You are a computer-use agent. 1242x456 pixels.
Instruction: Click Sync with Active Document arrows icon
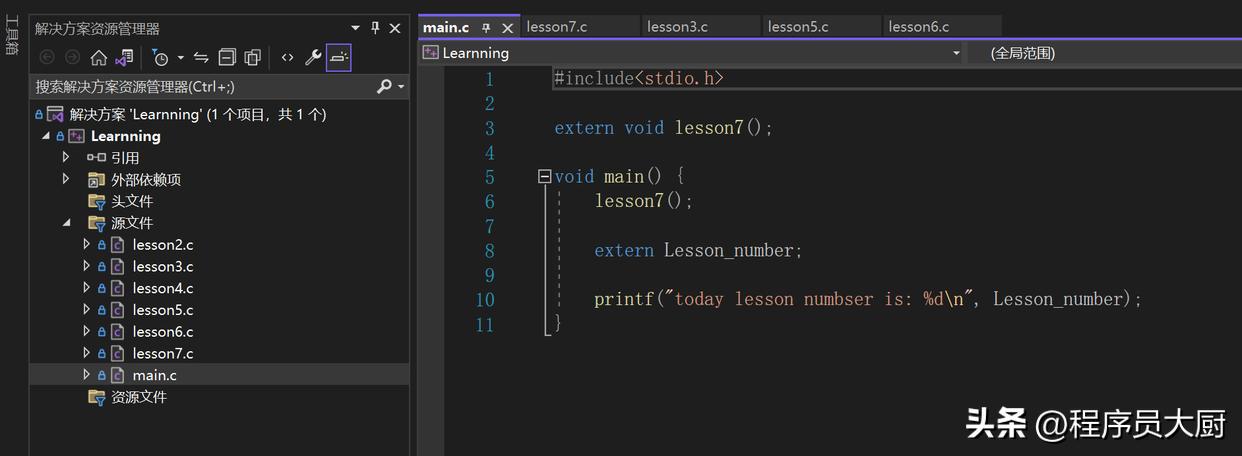(x=201, y=58)
